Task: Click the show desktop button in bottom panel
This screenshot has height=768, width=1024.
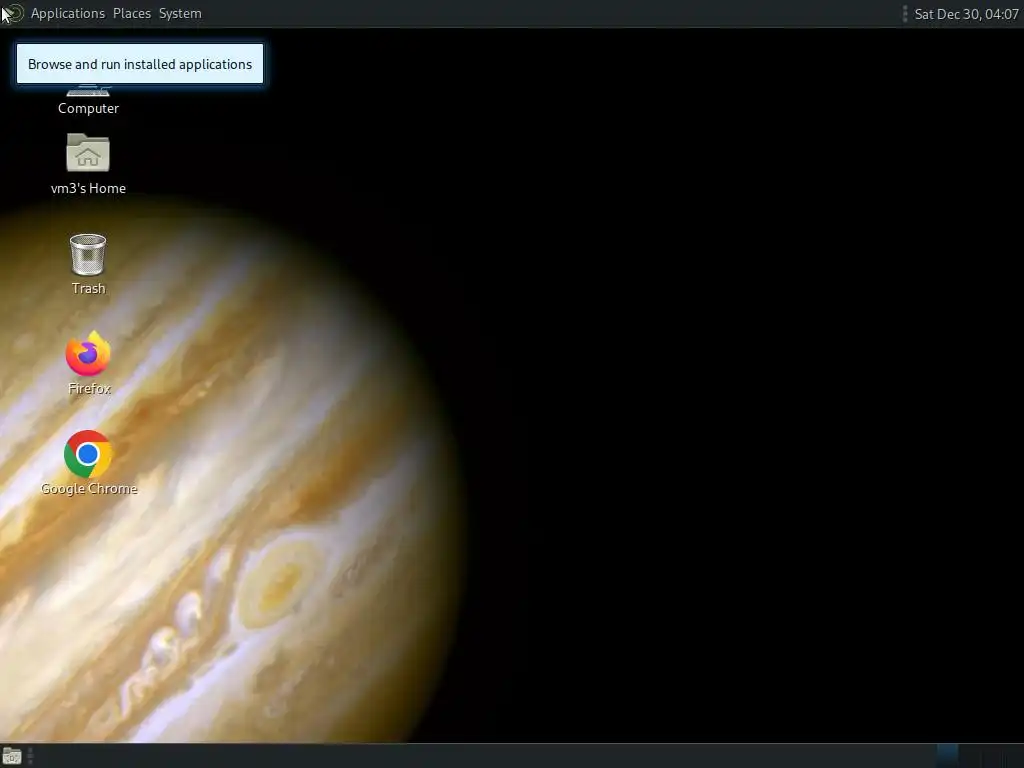Action: pyautogui.click(x=12, y=756)
